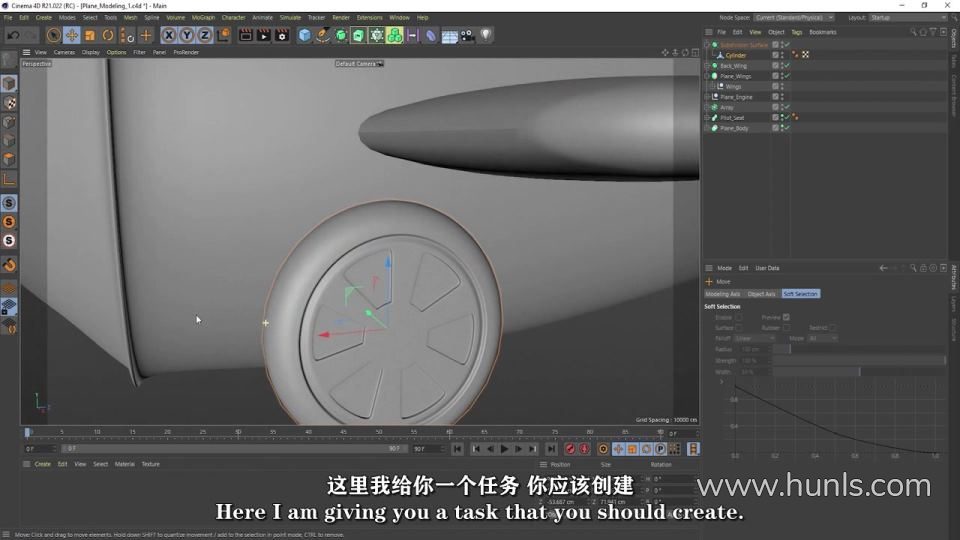
Task: Click the Play Forwards button
Action: coord(504,449)
